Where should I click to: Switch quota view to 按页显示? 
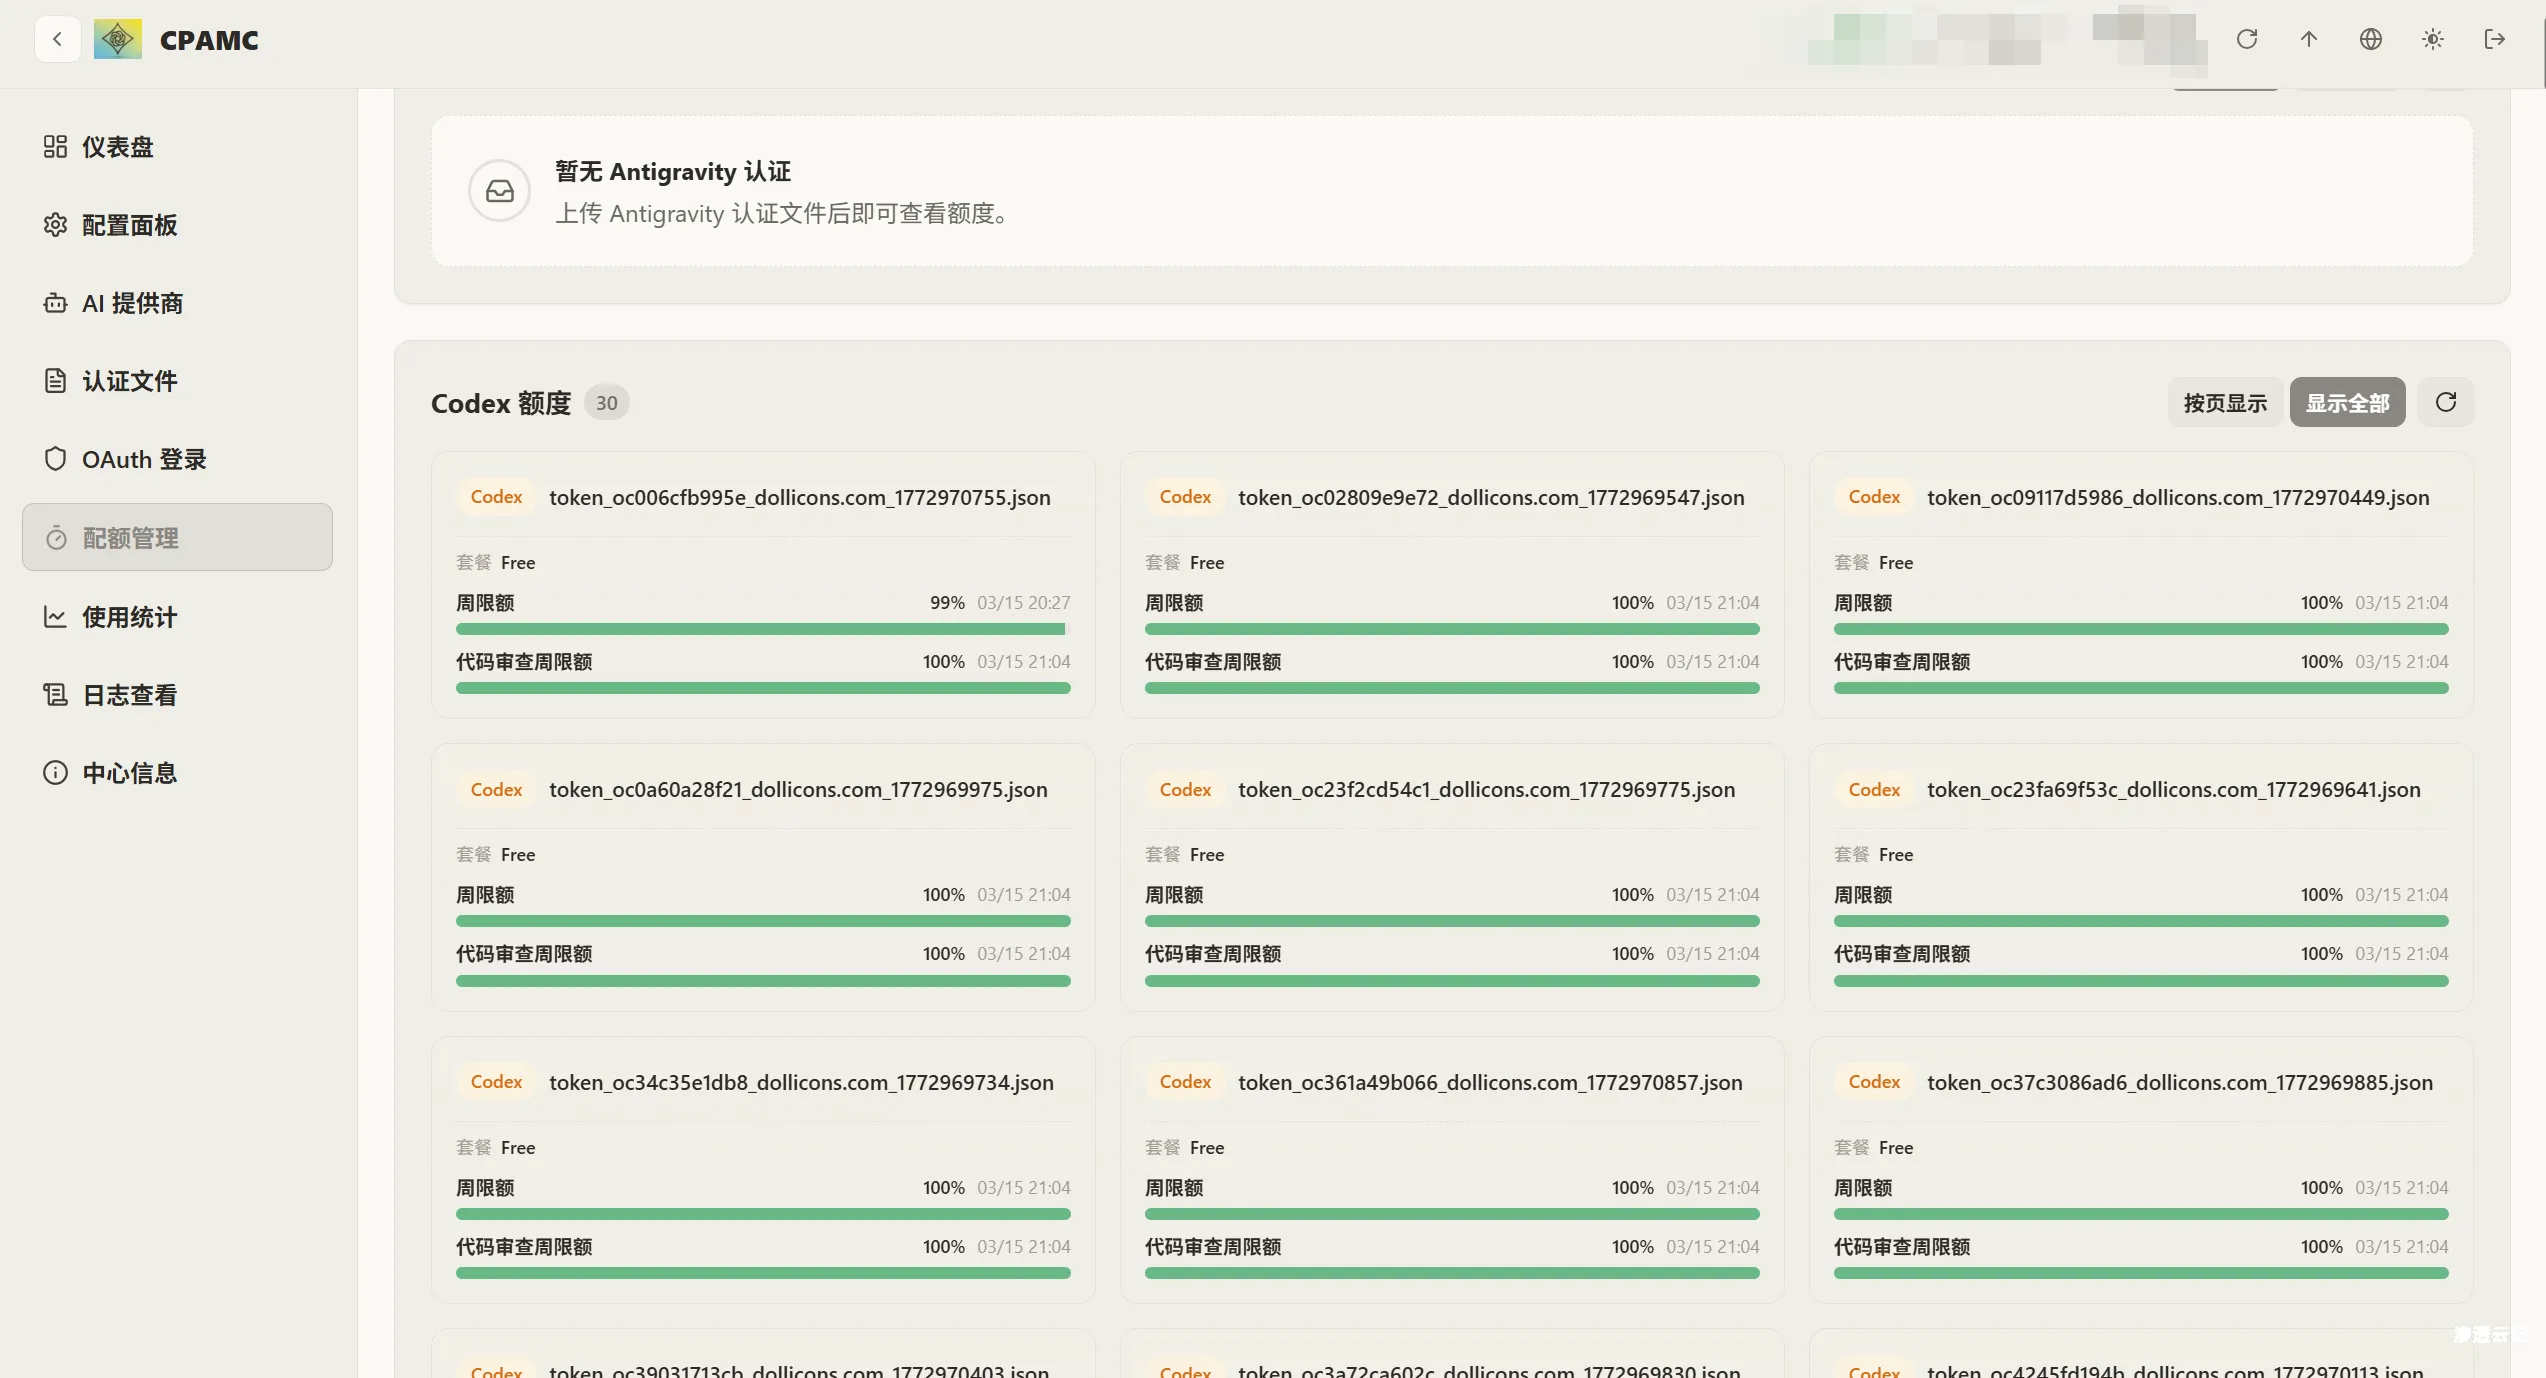(x=2224, y=402)
